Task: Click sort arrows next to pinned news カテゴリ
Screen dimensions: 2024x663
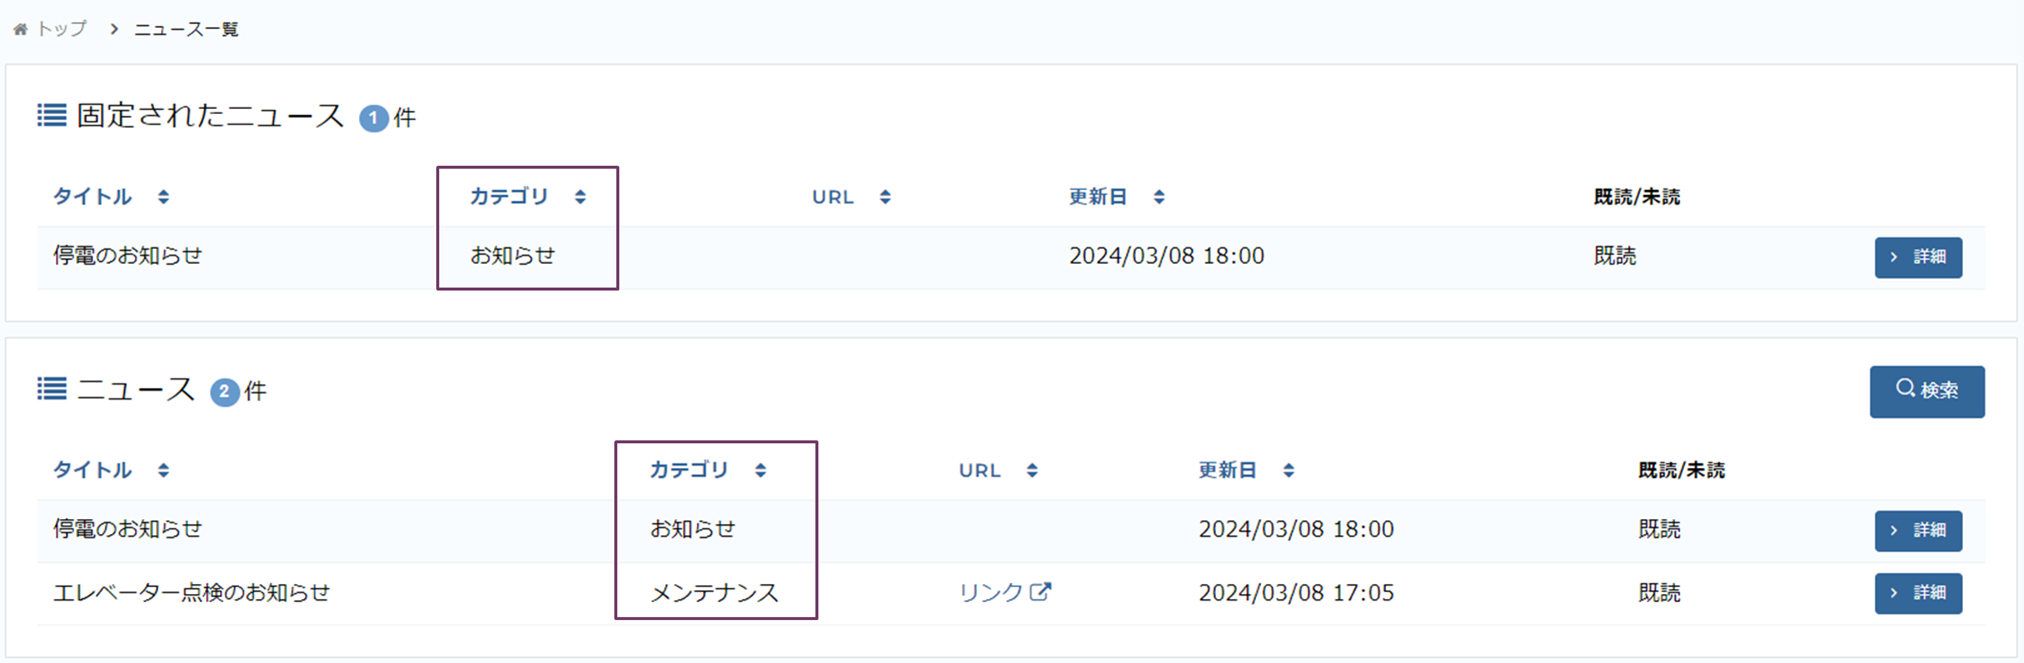Action: click(x=580, y=197)
